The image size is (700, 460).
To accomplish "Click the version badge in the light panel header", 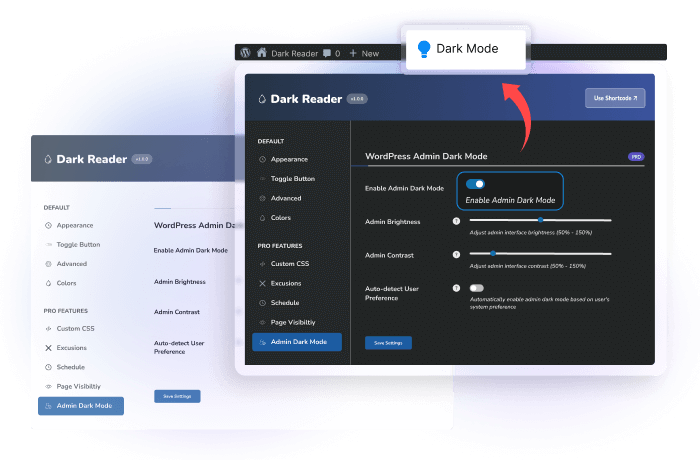I will coord(142,159).
